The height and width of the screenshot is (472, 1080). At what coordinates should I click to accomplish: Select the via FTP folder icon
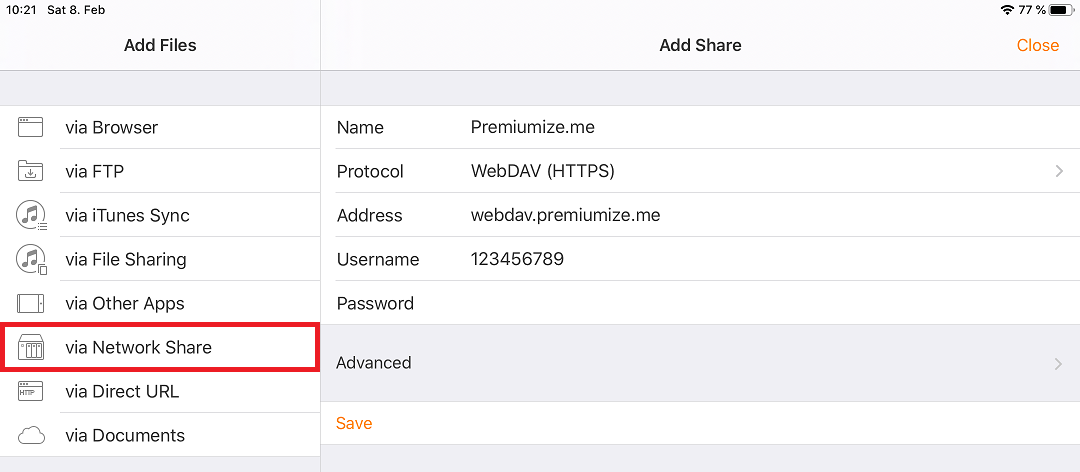(x=30, y=171)
